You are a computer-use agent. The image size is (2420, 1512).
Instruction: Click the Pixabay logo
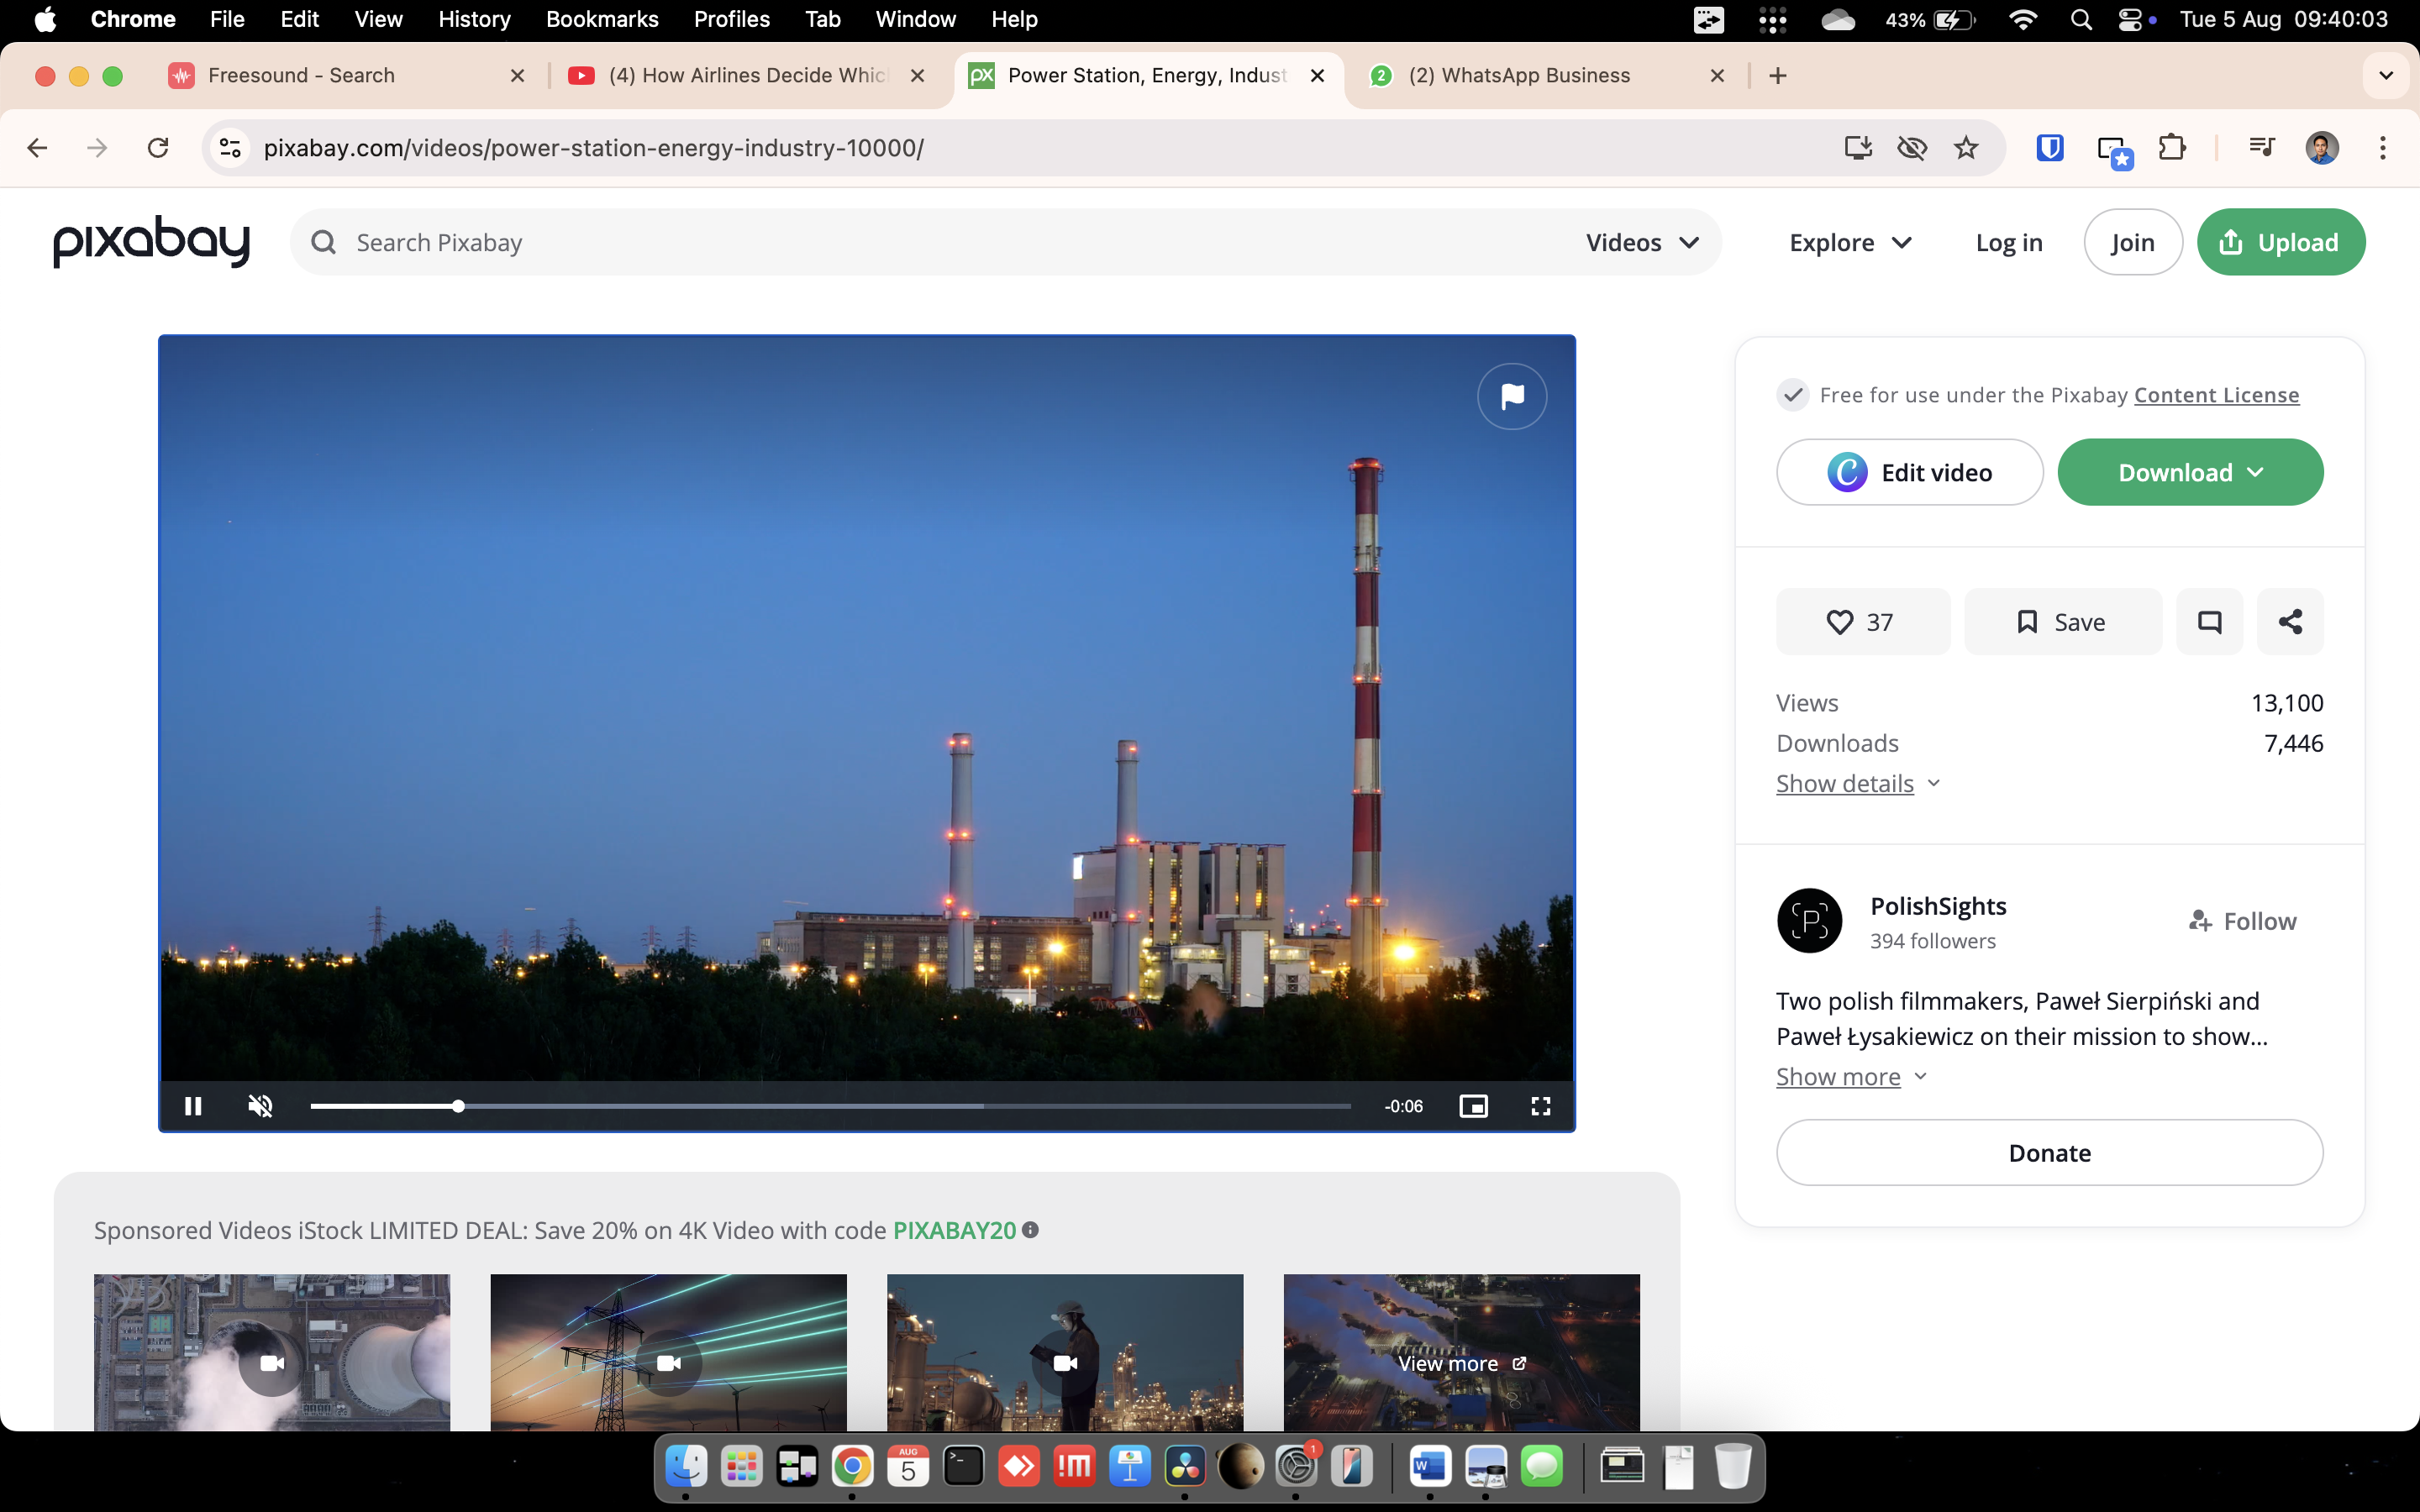[152, 241]
